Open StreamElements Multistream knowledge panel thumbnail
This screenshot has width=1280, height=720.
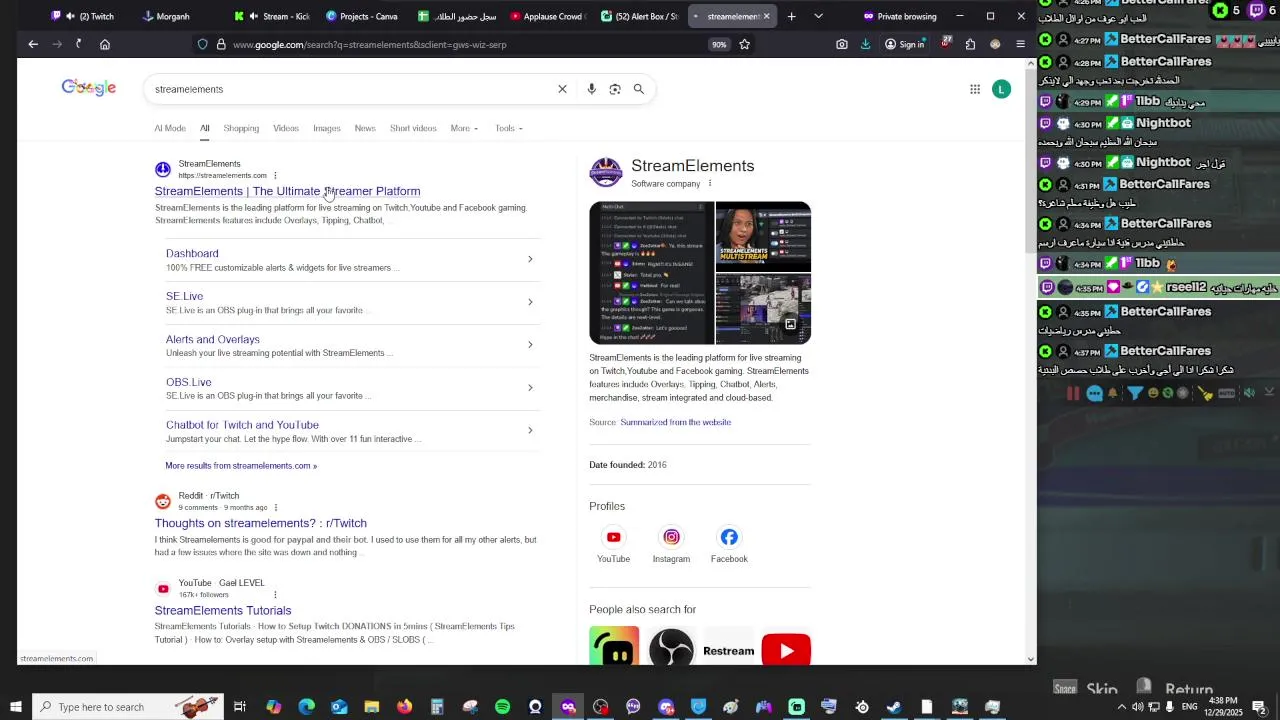763,236
